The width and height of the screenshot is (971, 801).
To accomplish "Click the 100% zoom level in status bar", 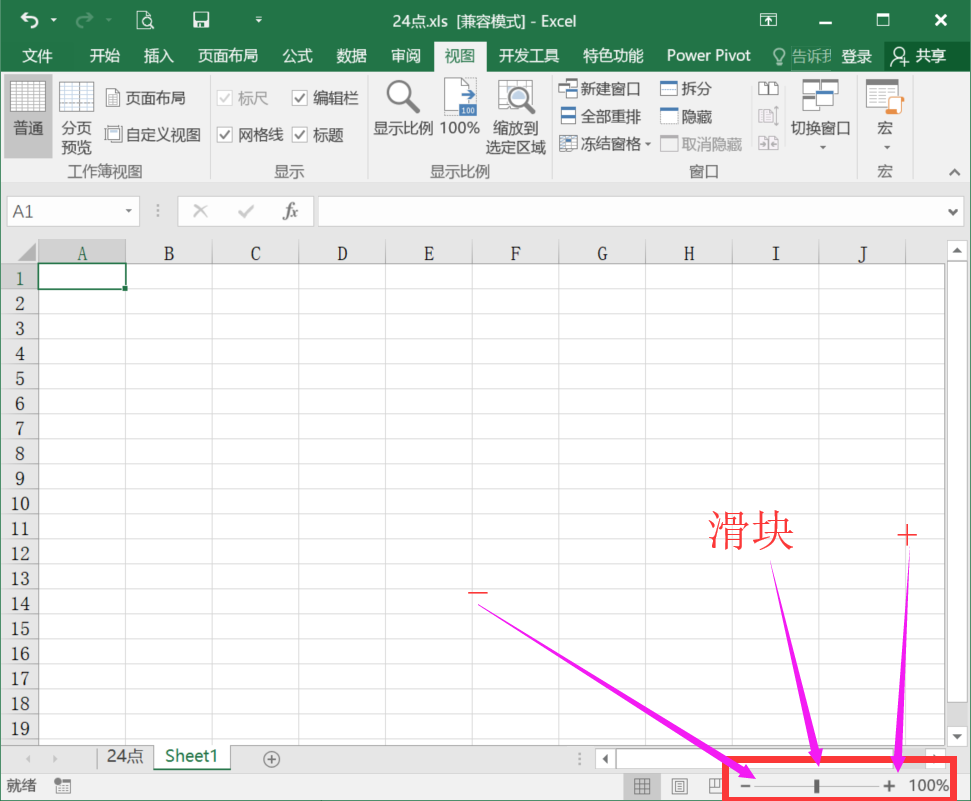I will click(928, 786).
